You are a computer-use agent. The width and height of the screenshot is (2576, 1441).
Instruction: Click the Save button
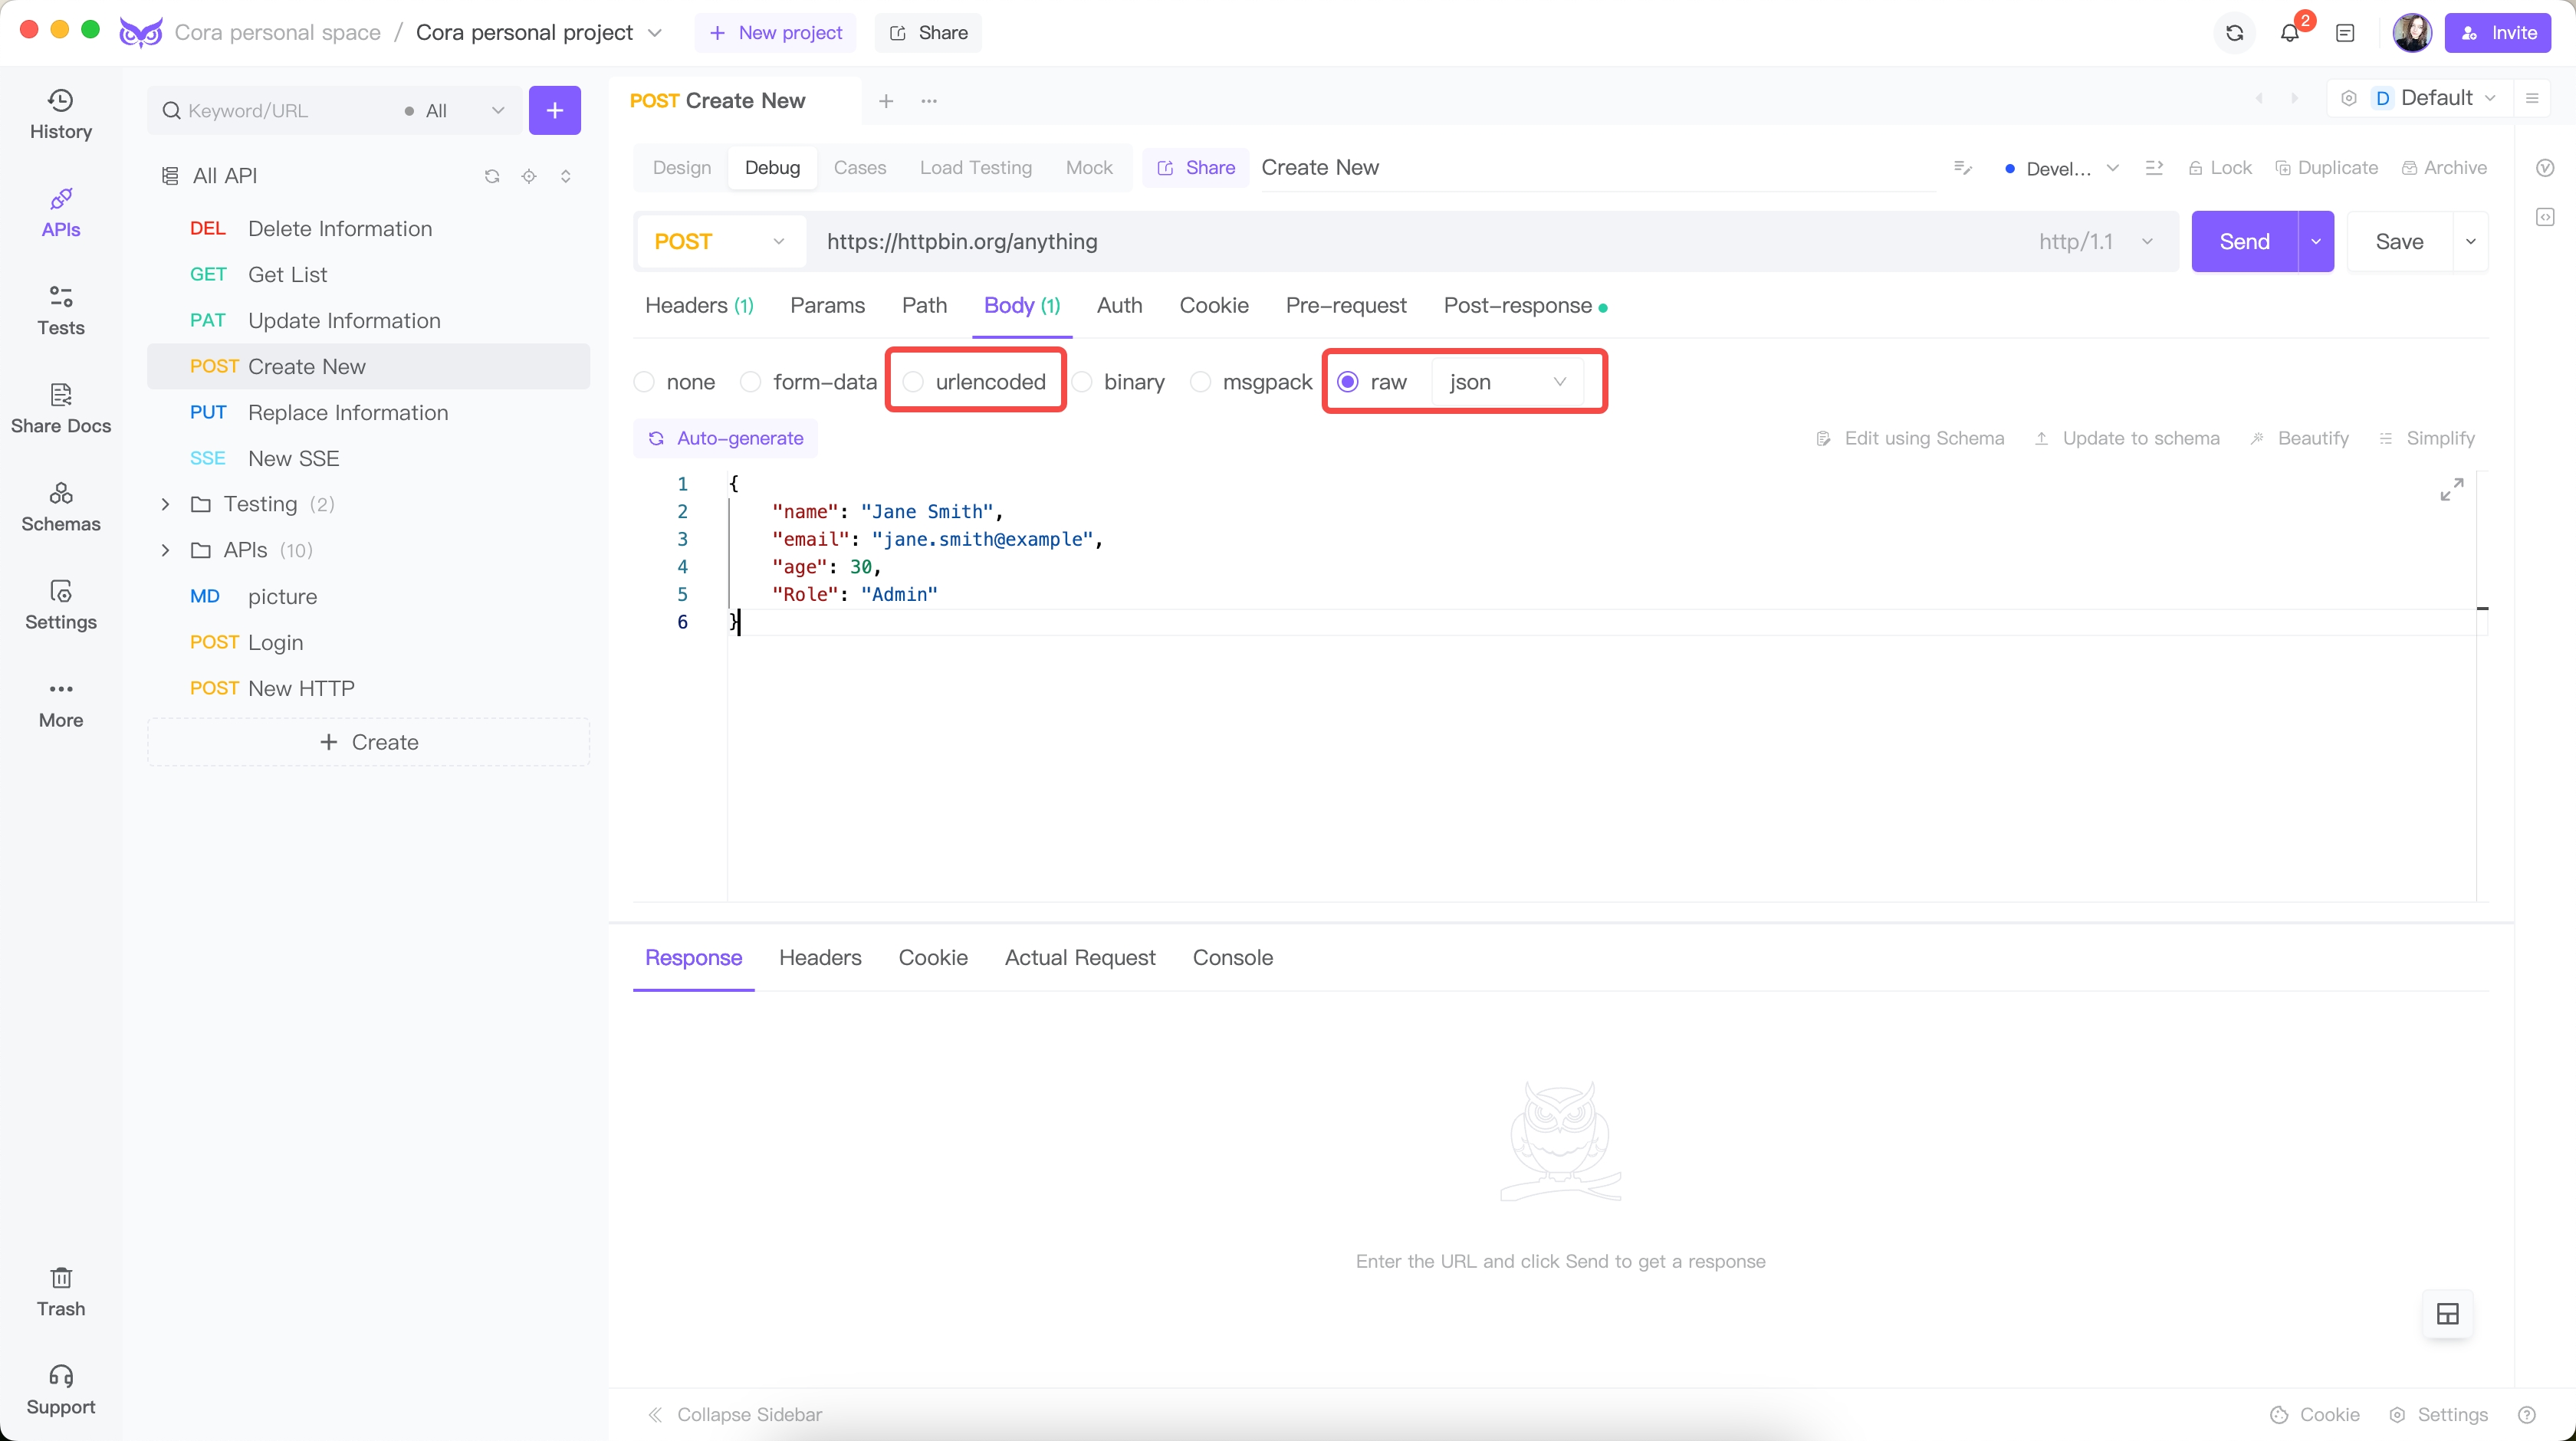coord(2399,242)
